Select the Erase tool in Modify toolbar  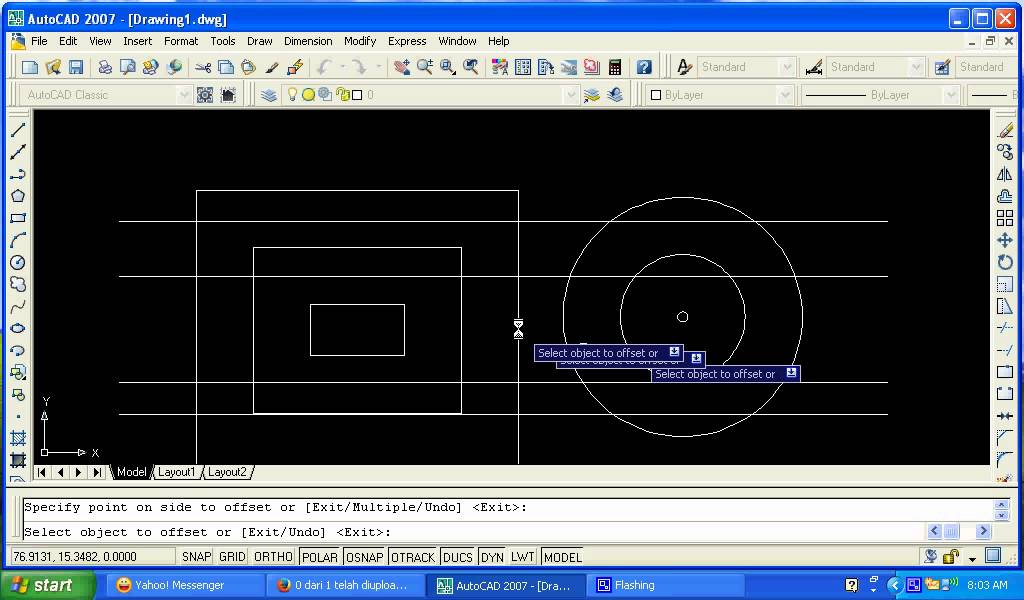[1005, 130]
